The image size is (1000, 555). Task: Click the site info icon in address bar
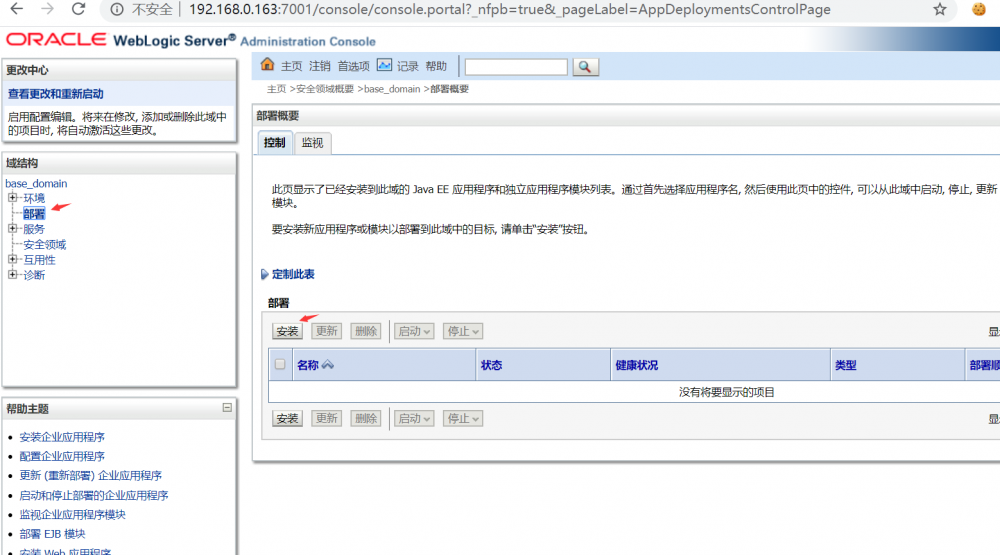[117, 10]
